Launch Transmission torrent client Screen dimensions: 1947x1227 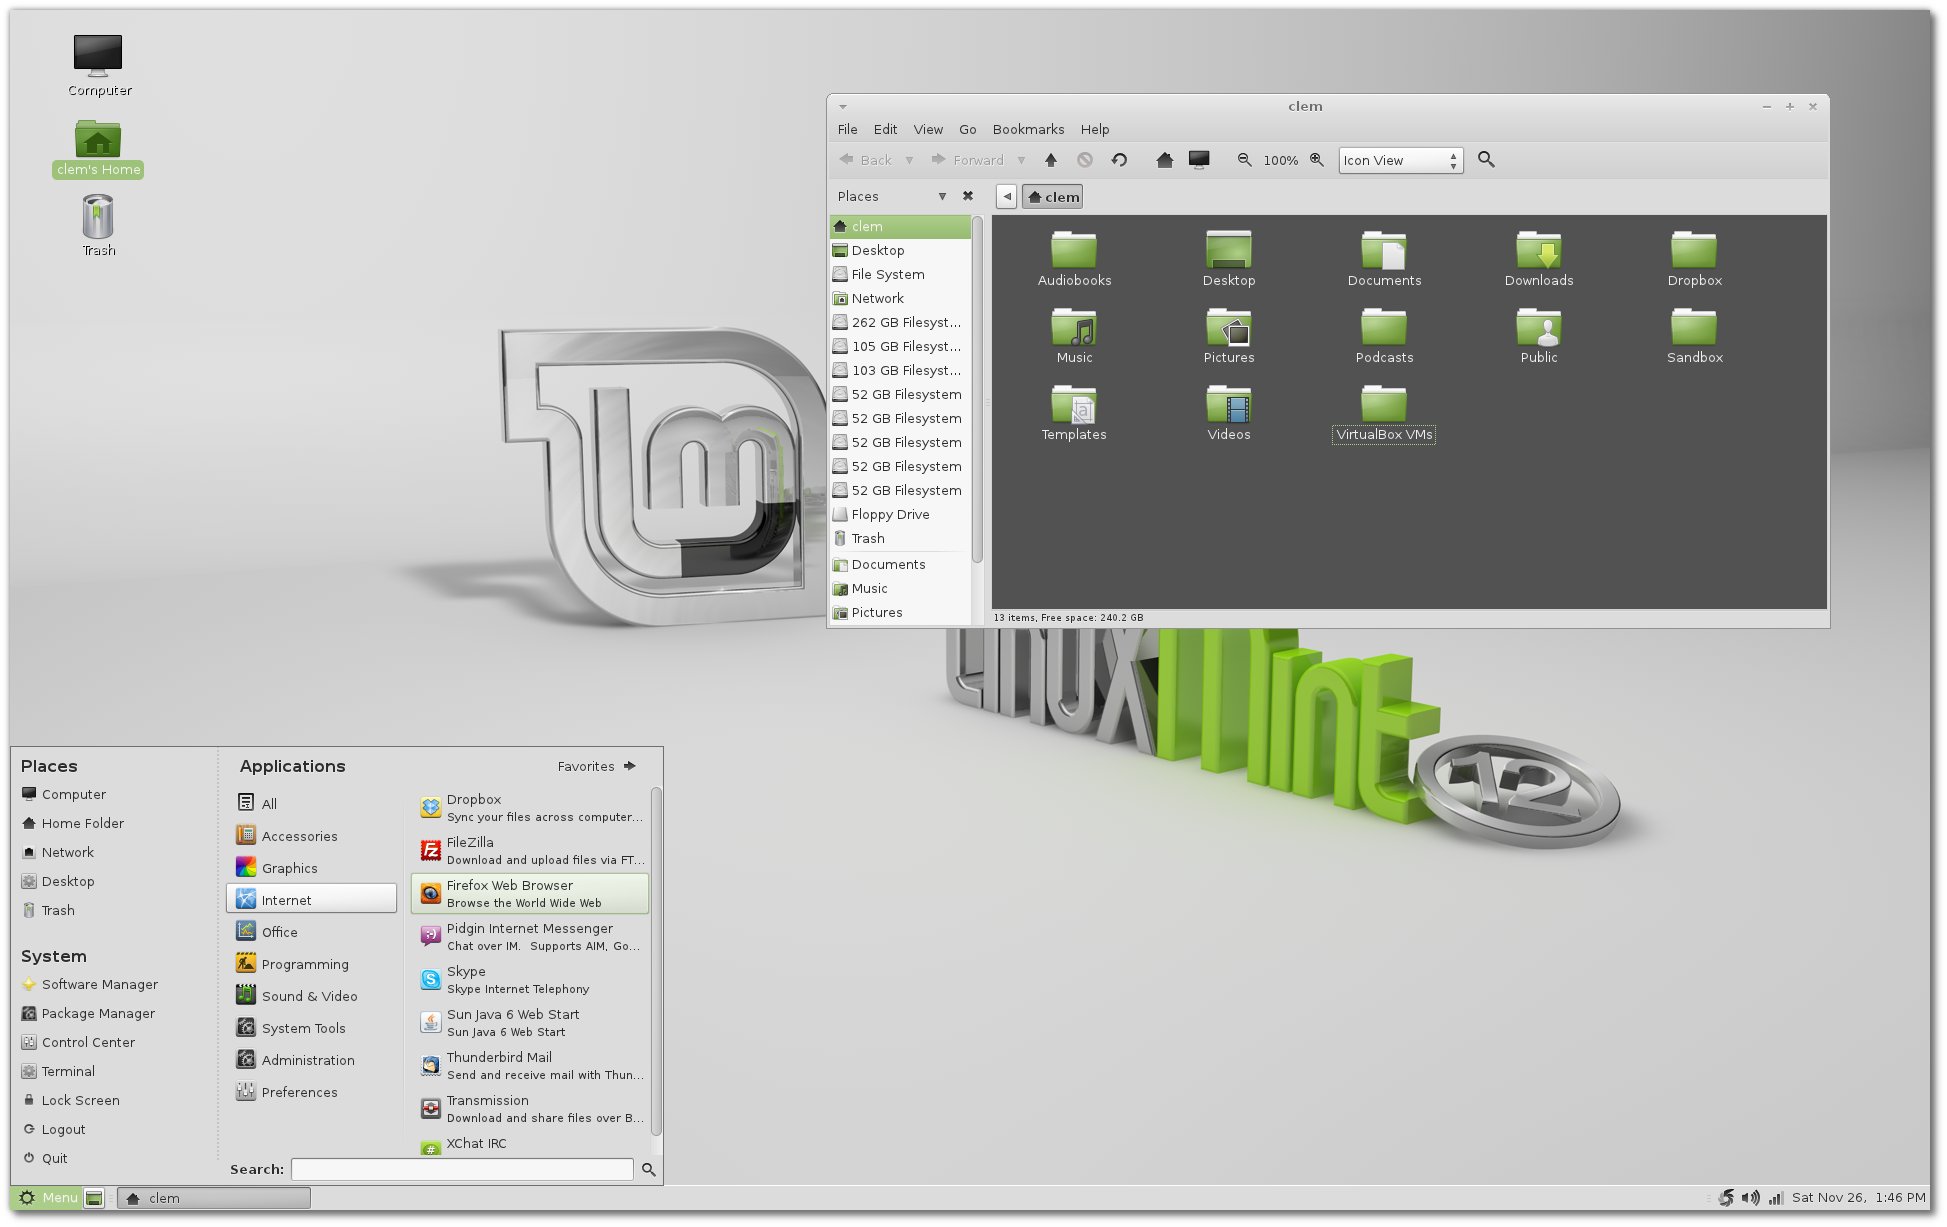(530, 1108)
